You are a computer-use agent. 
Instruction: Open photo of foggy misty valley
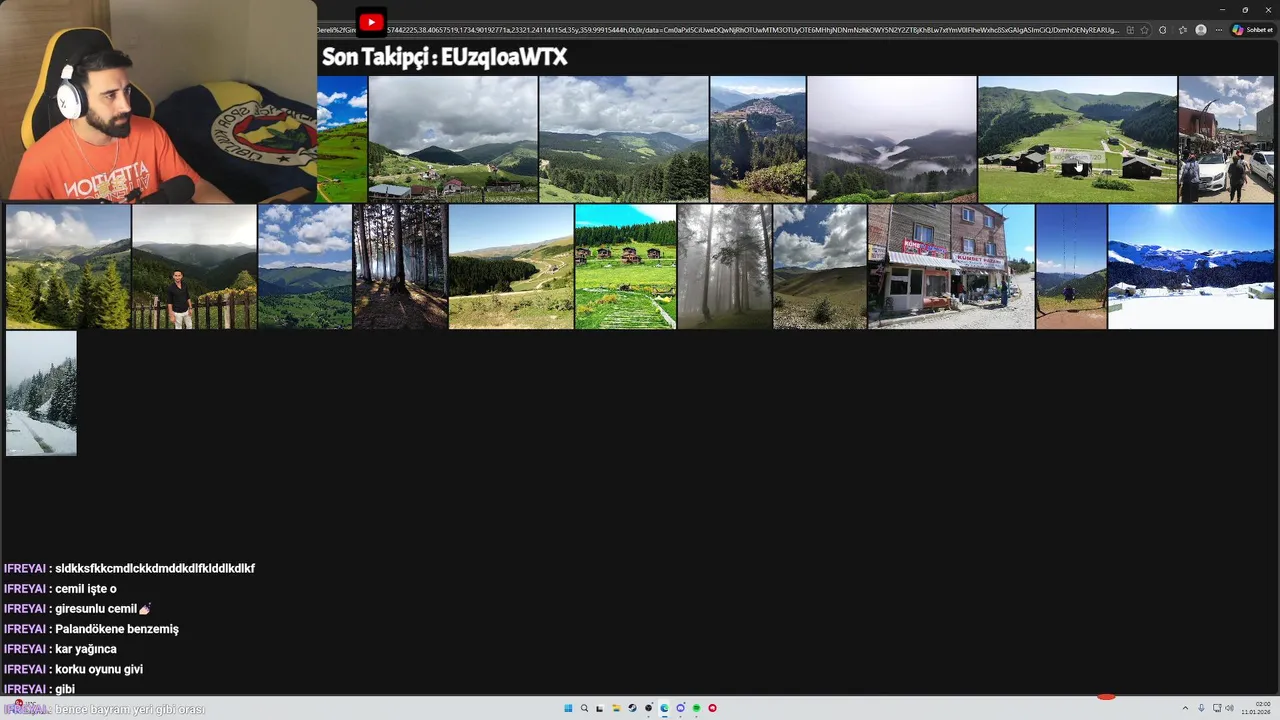892,139
